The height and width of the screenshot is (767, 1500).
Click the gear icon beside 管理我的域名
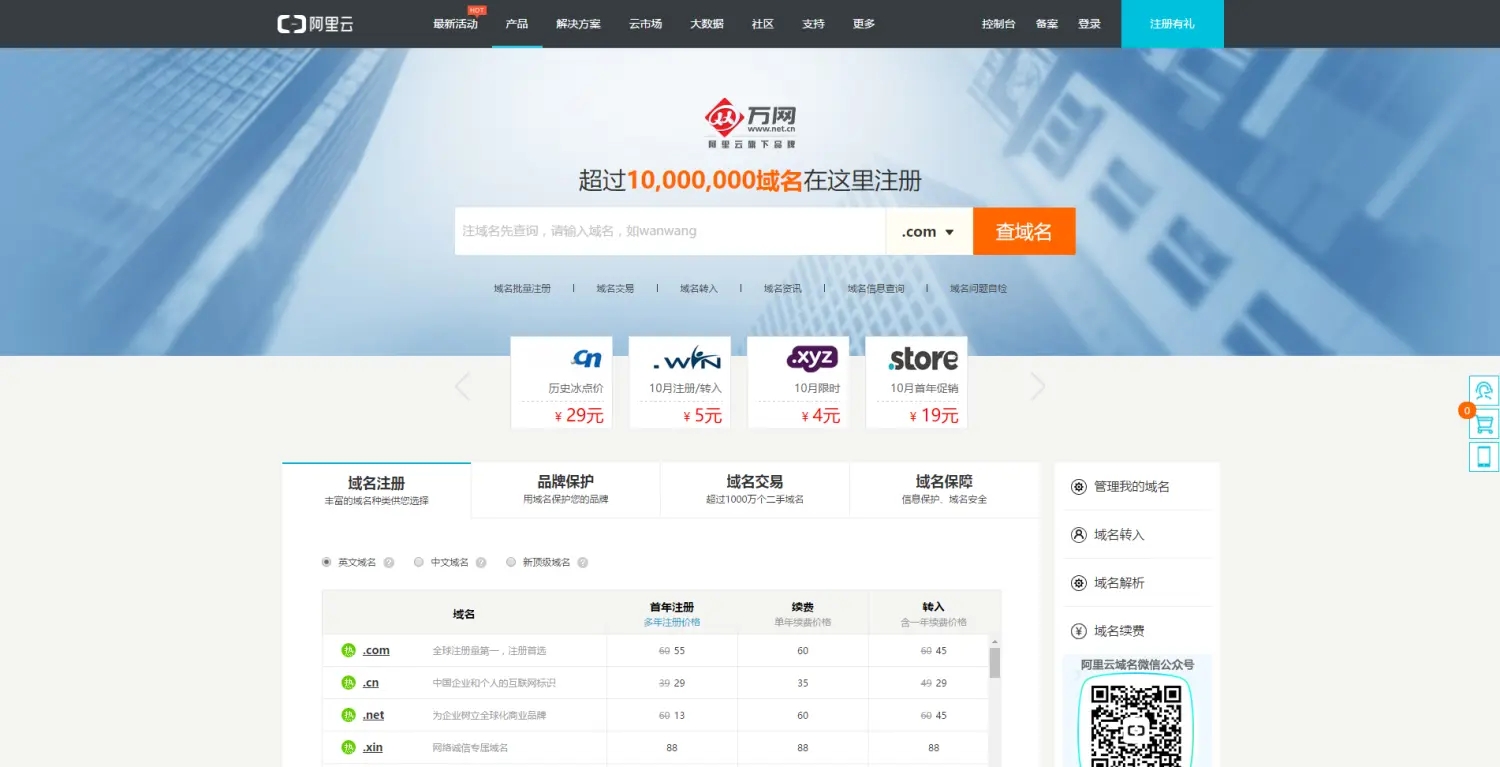coord(1079,487)
